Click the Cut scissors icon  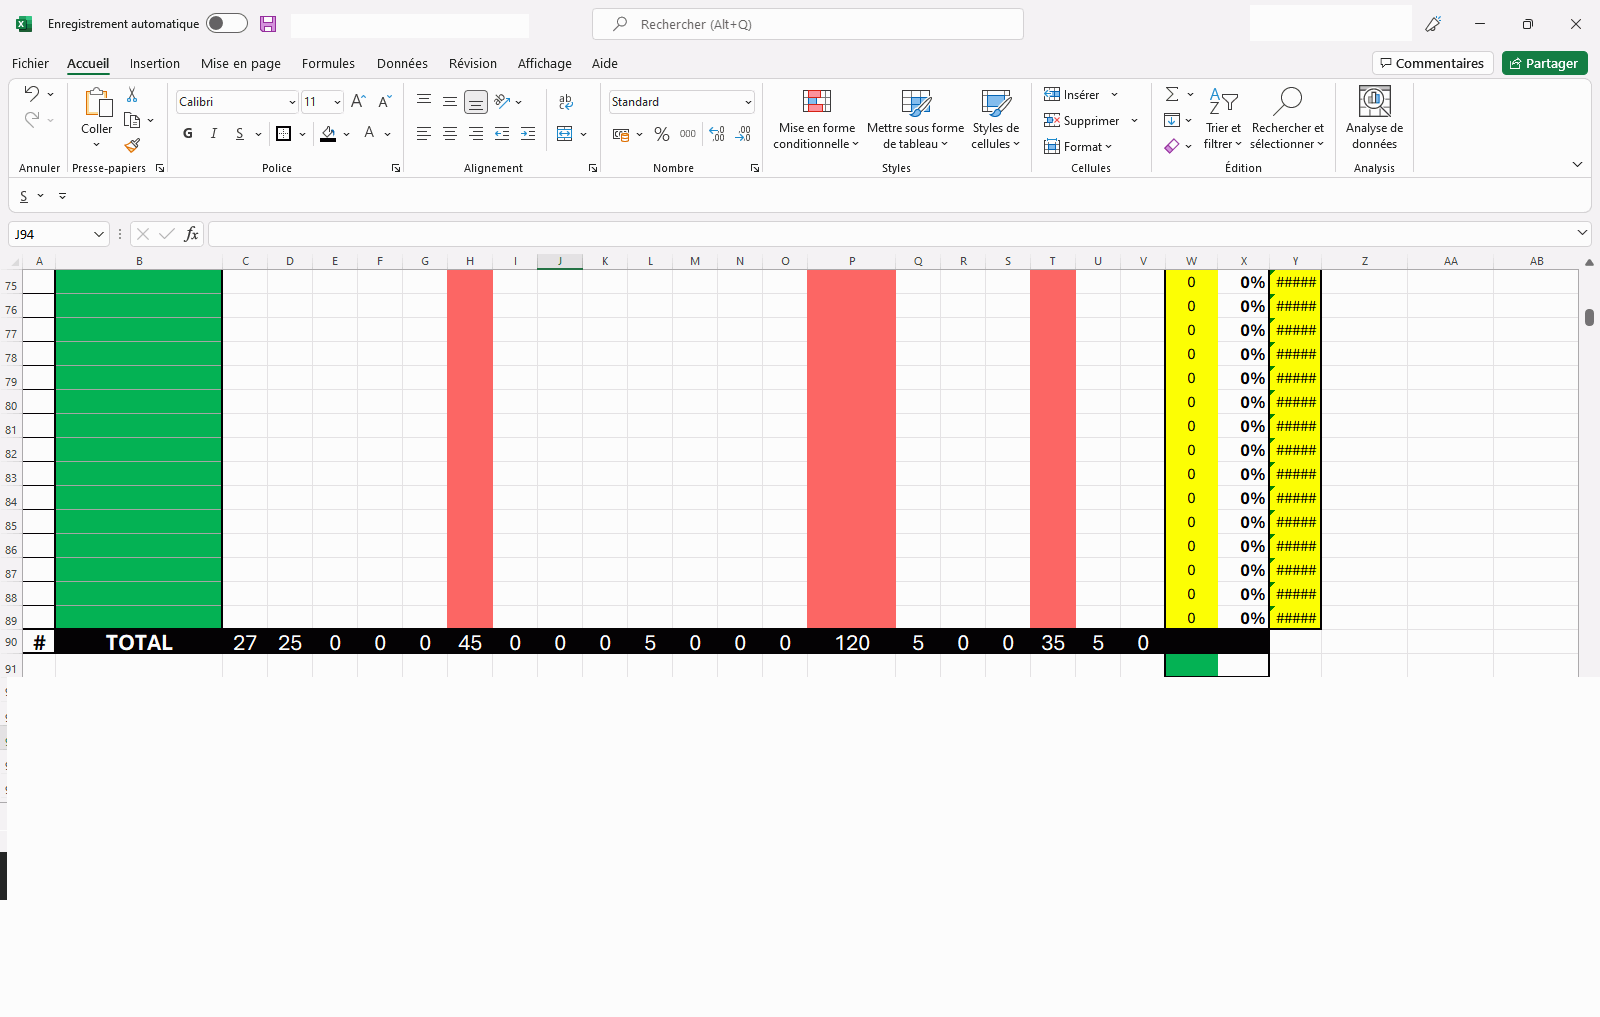(132, 95)
